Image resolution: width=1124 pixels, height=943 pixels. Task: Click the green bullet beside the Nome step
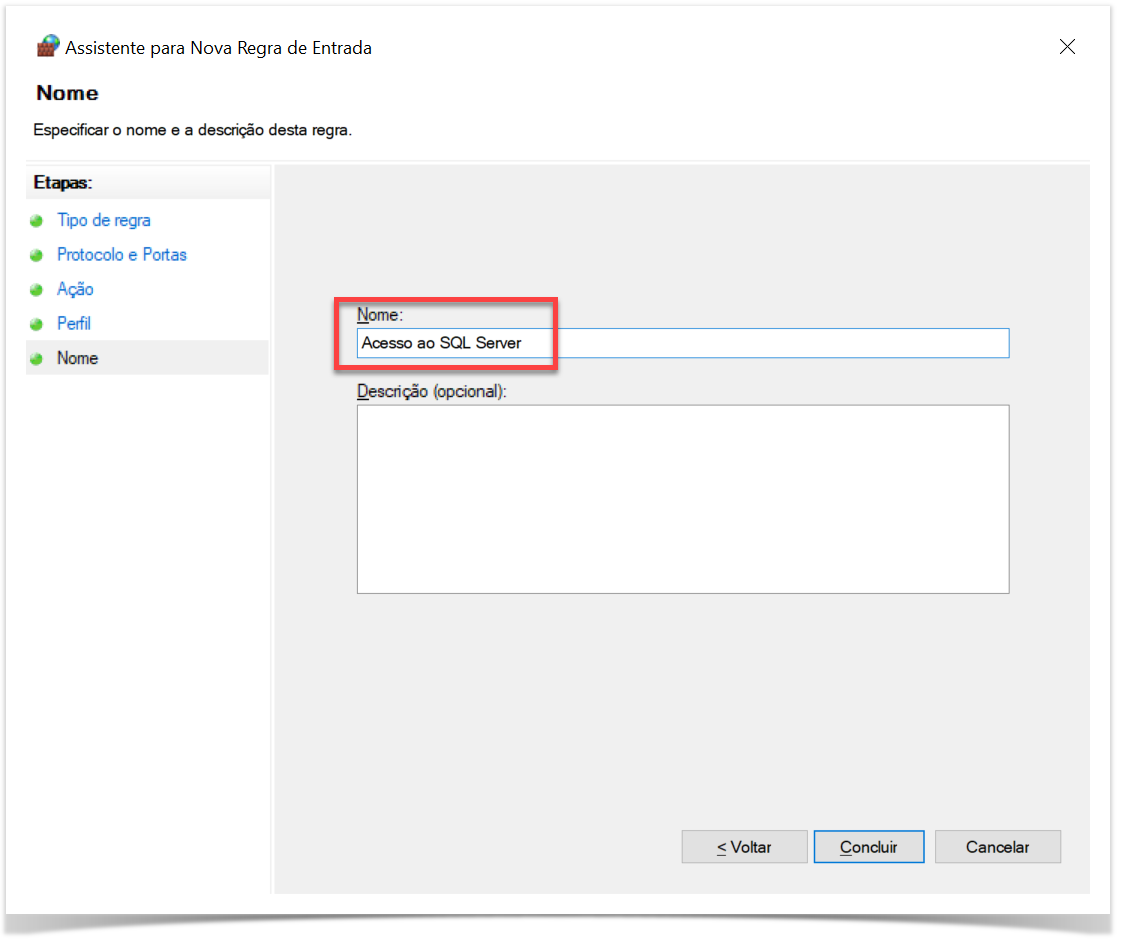tap(37, 359)
